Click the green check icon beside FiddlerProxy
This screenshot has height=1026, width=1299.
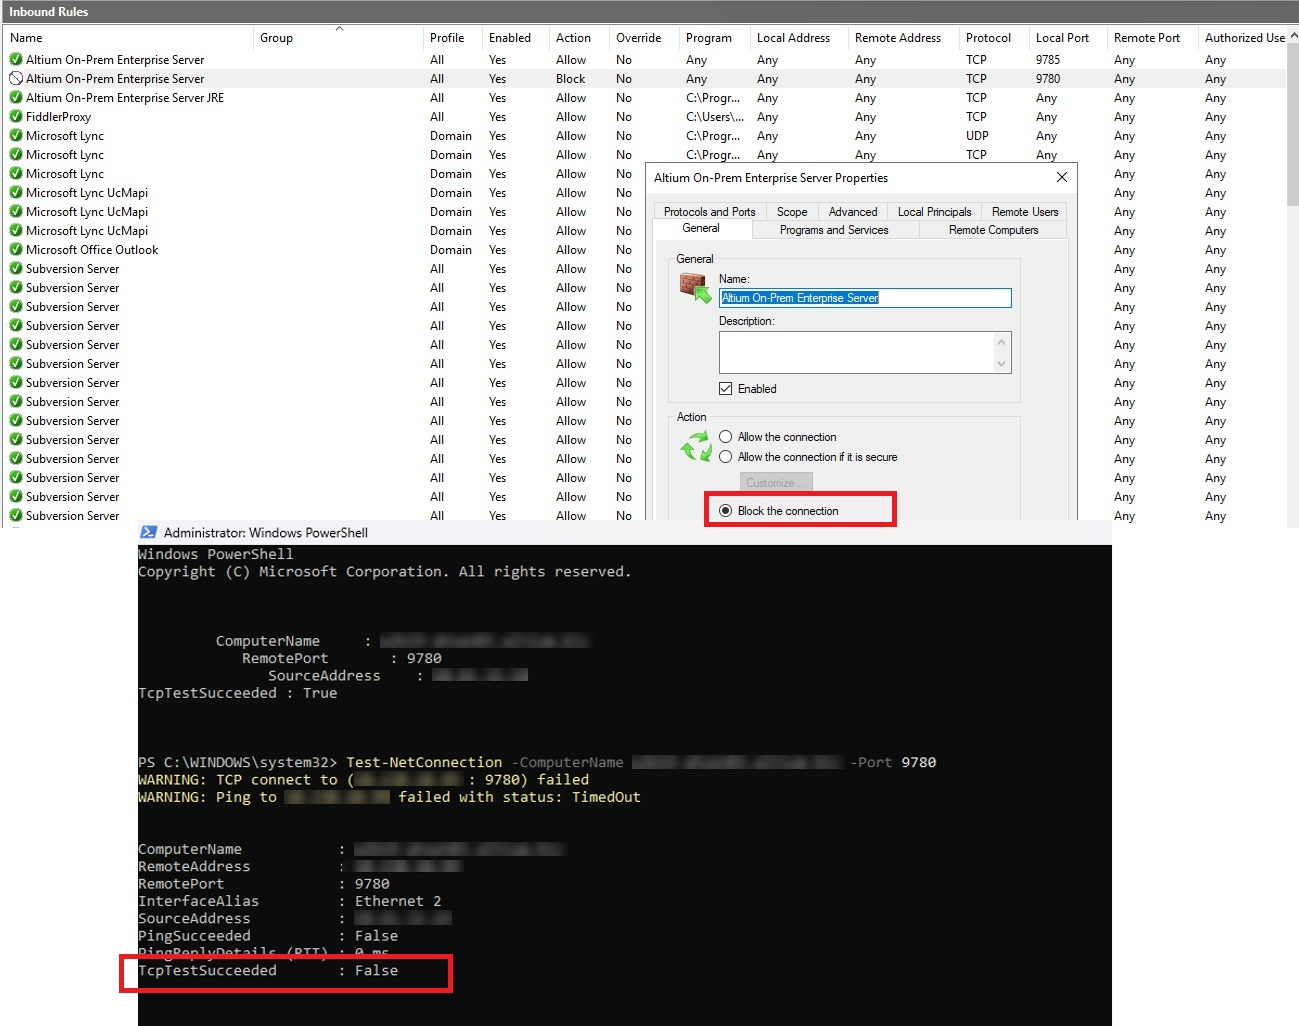pyautogui.click(x=16, y=117)
